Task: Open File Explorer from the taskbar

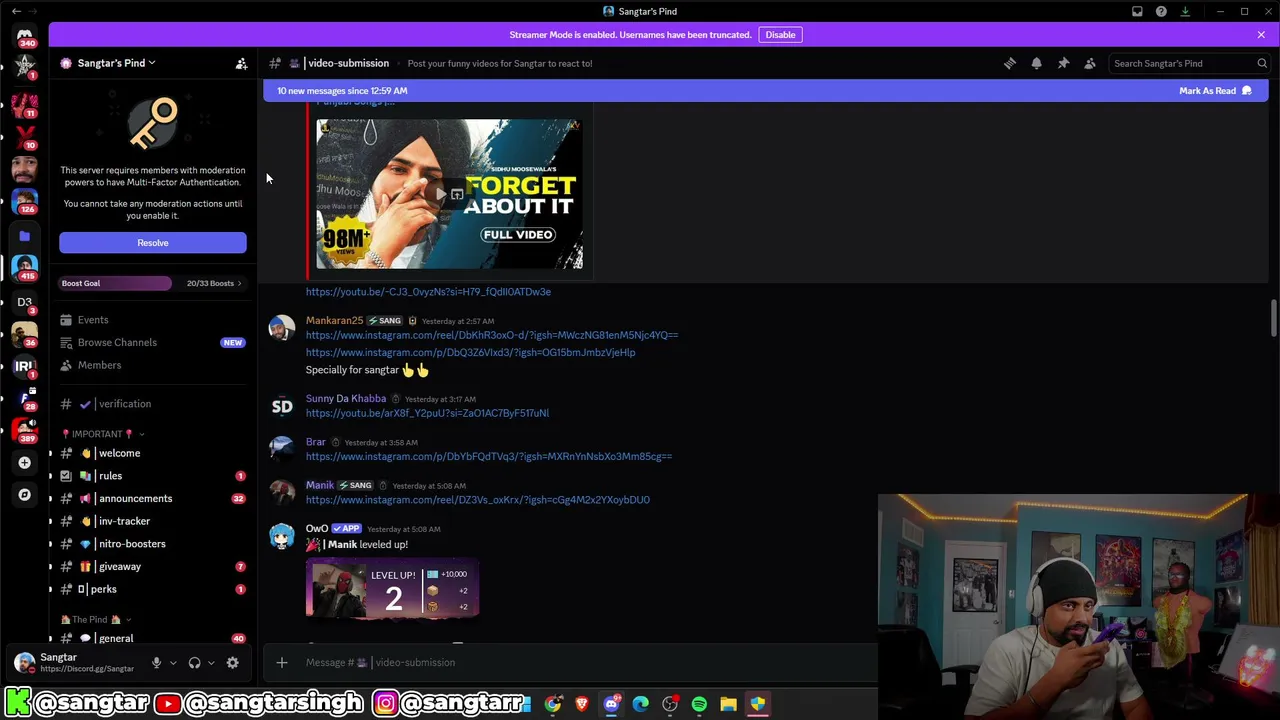Action: (728, 704)
